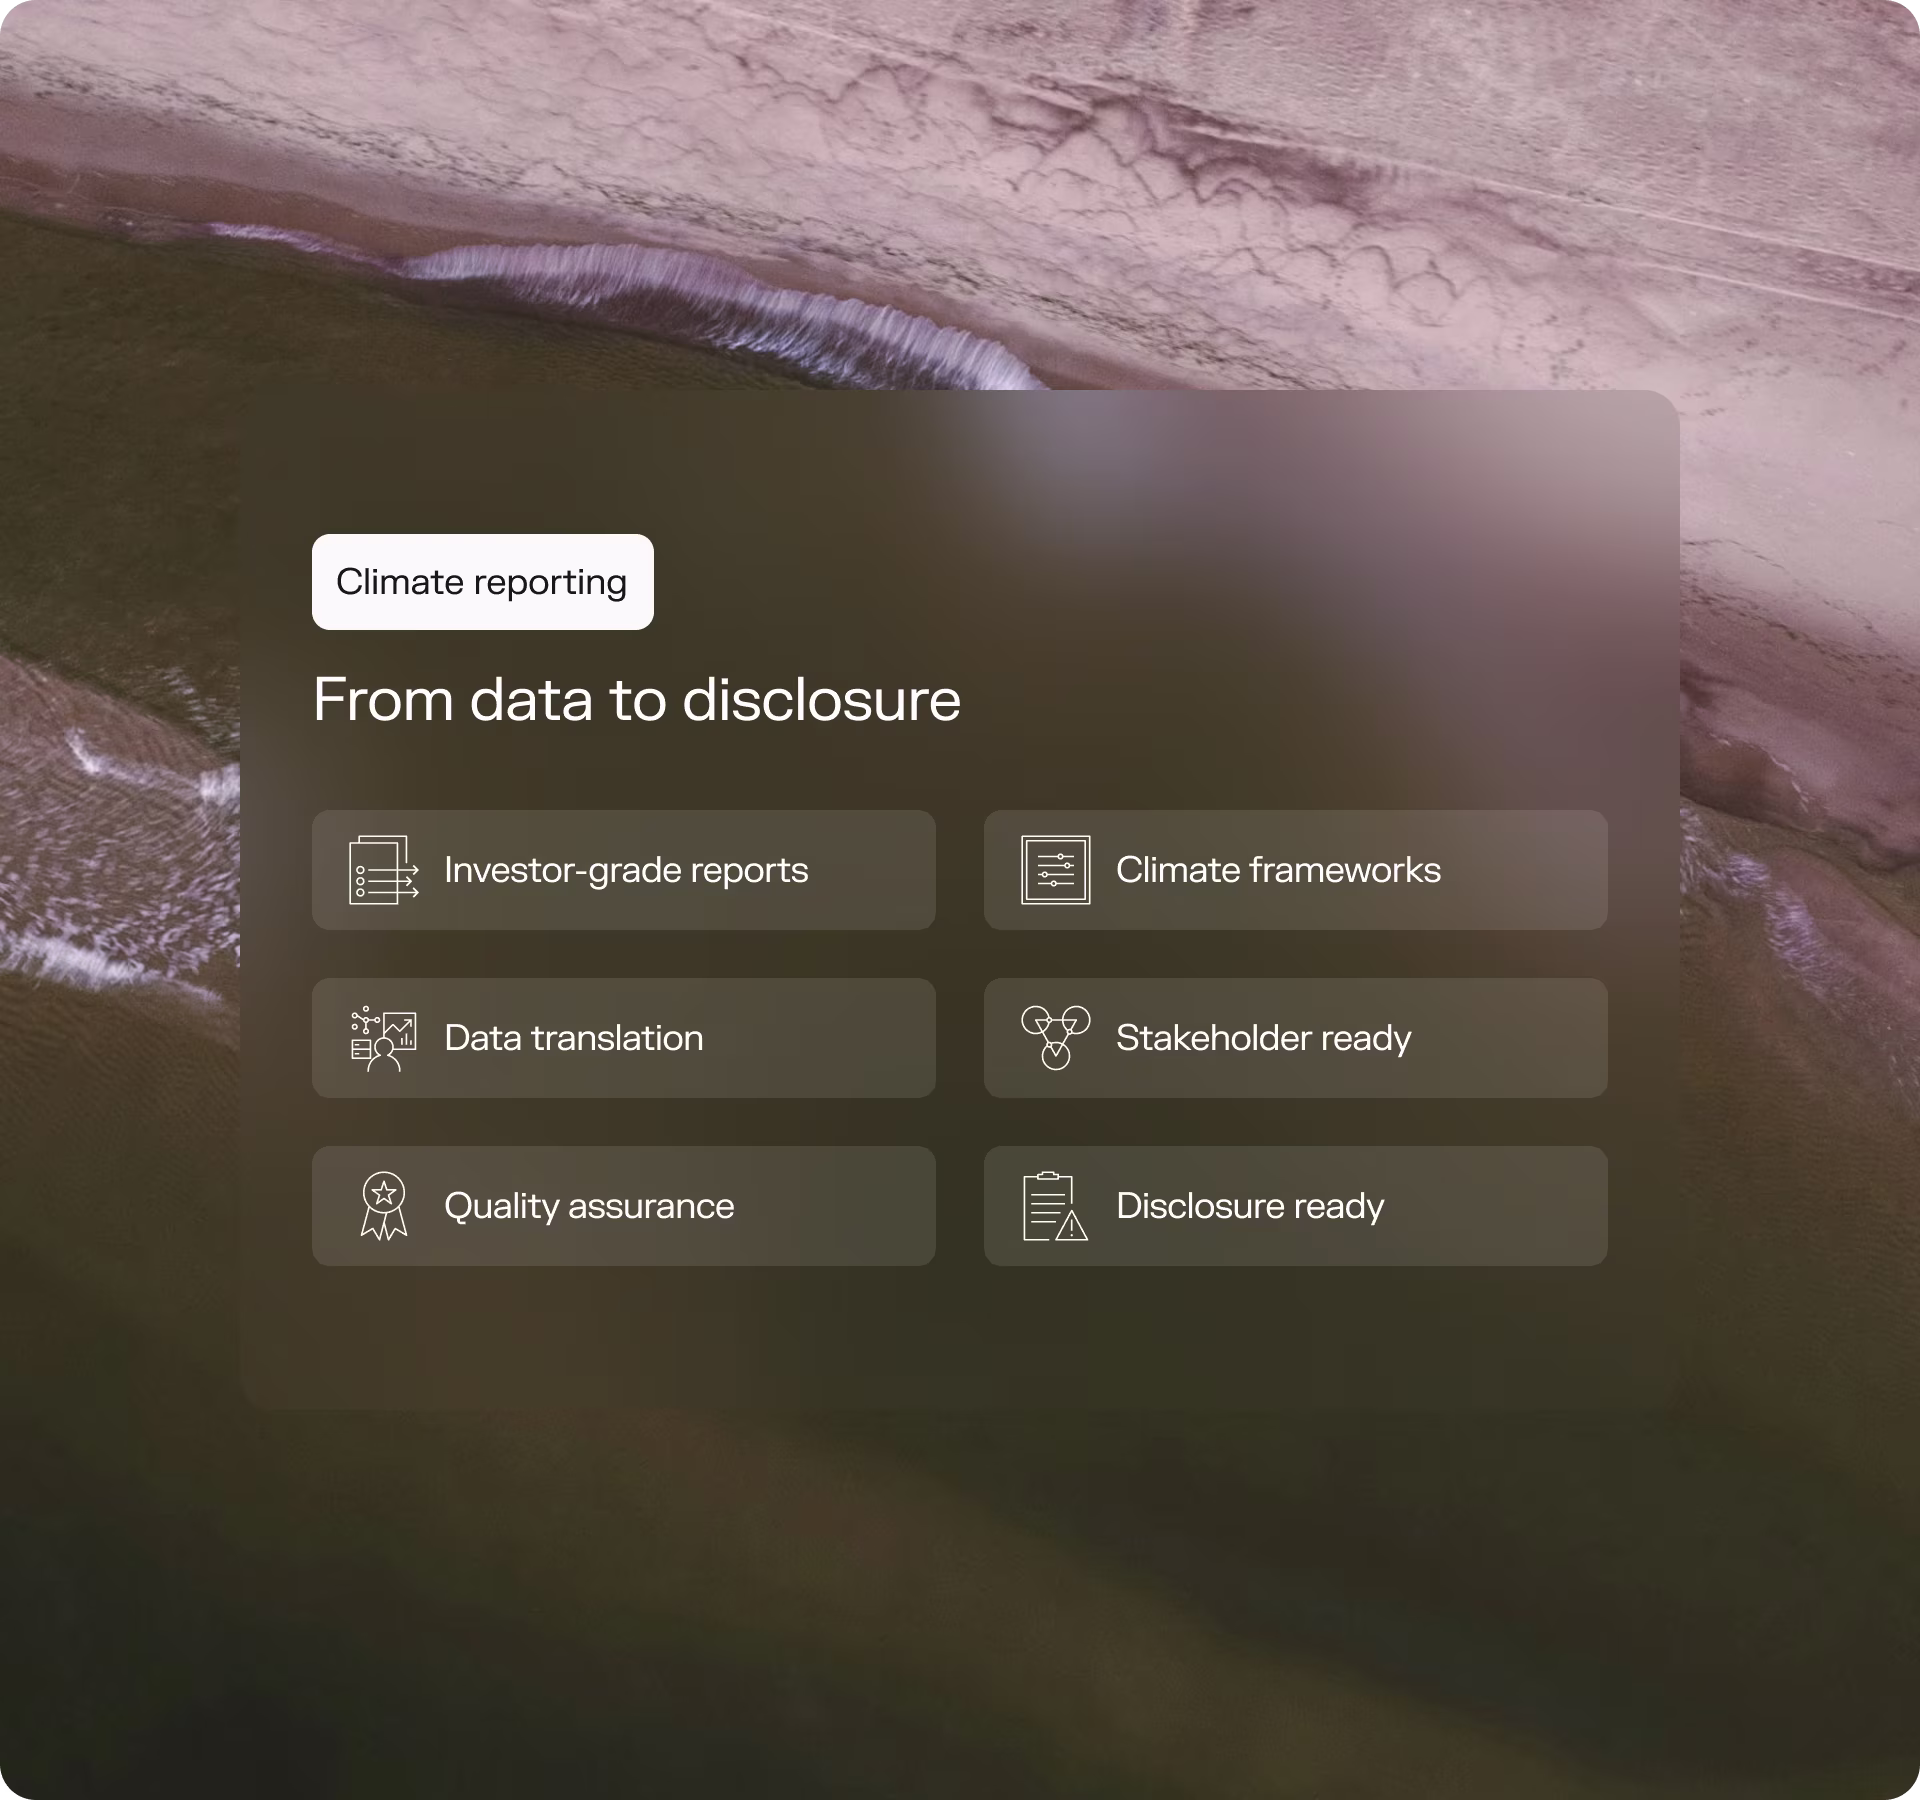The width and height of the screenshot is (1920, 1800).
Task: Click the Disclosure ready clipboard warning icon
Action: 1054,1206
